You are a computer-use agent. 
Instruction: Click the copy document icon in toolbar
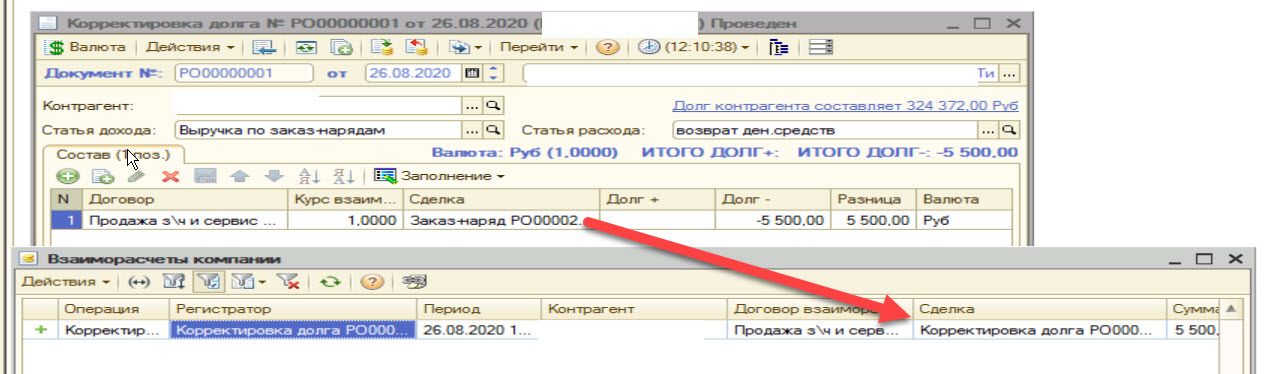(342, 46)
